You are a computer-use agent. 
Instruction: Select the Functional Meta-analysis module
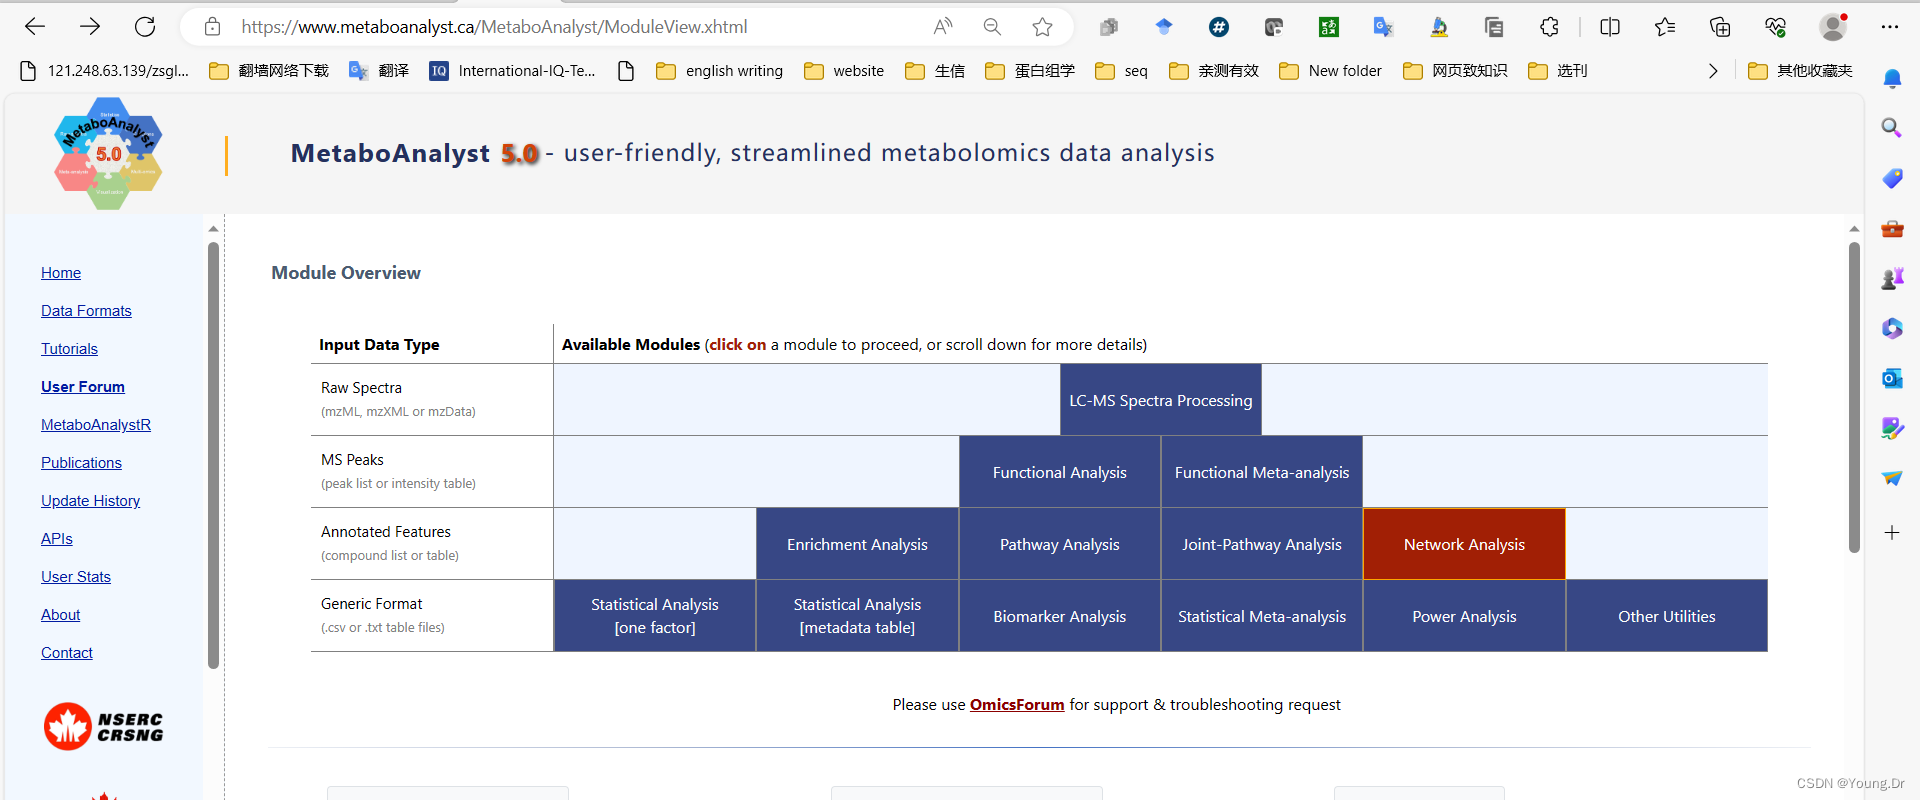pyautogui.click(x=1262, y=472)
